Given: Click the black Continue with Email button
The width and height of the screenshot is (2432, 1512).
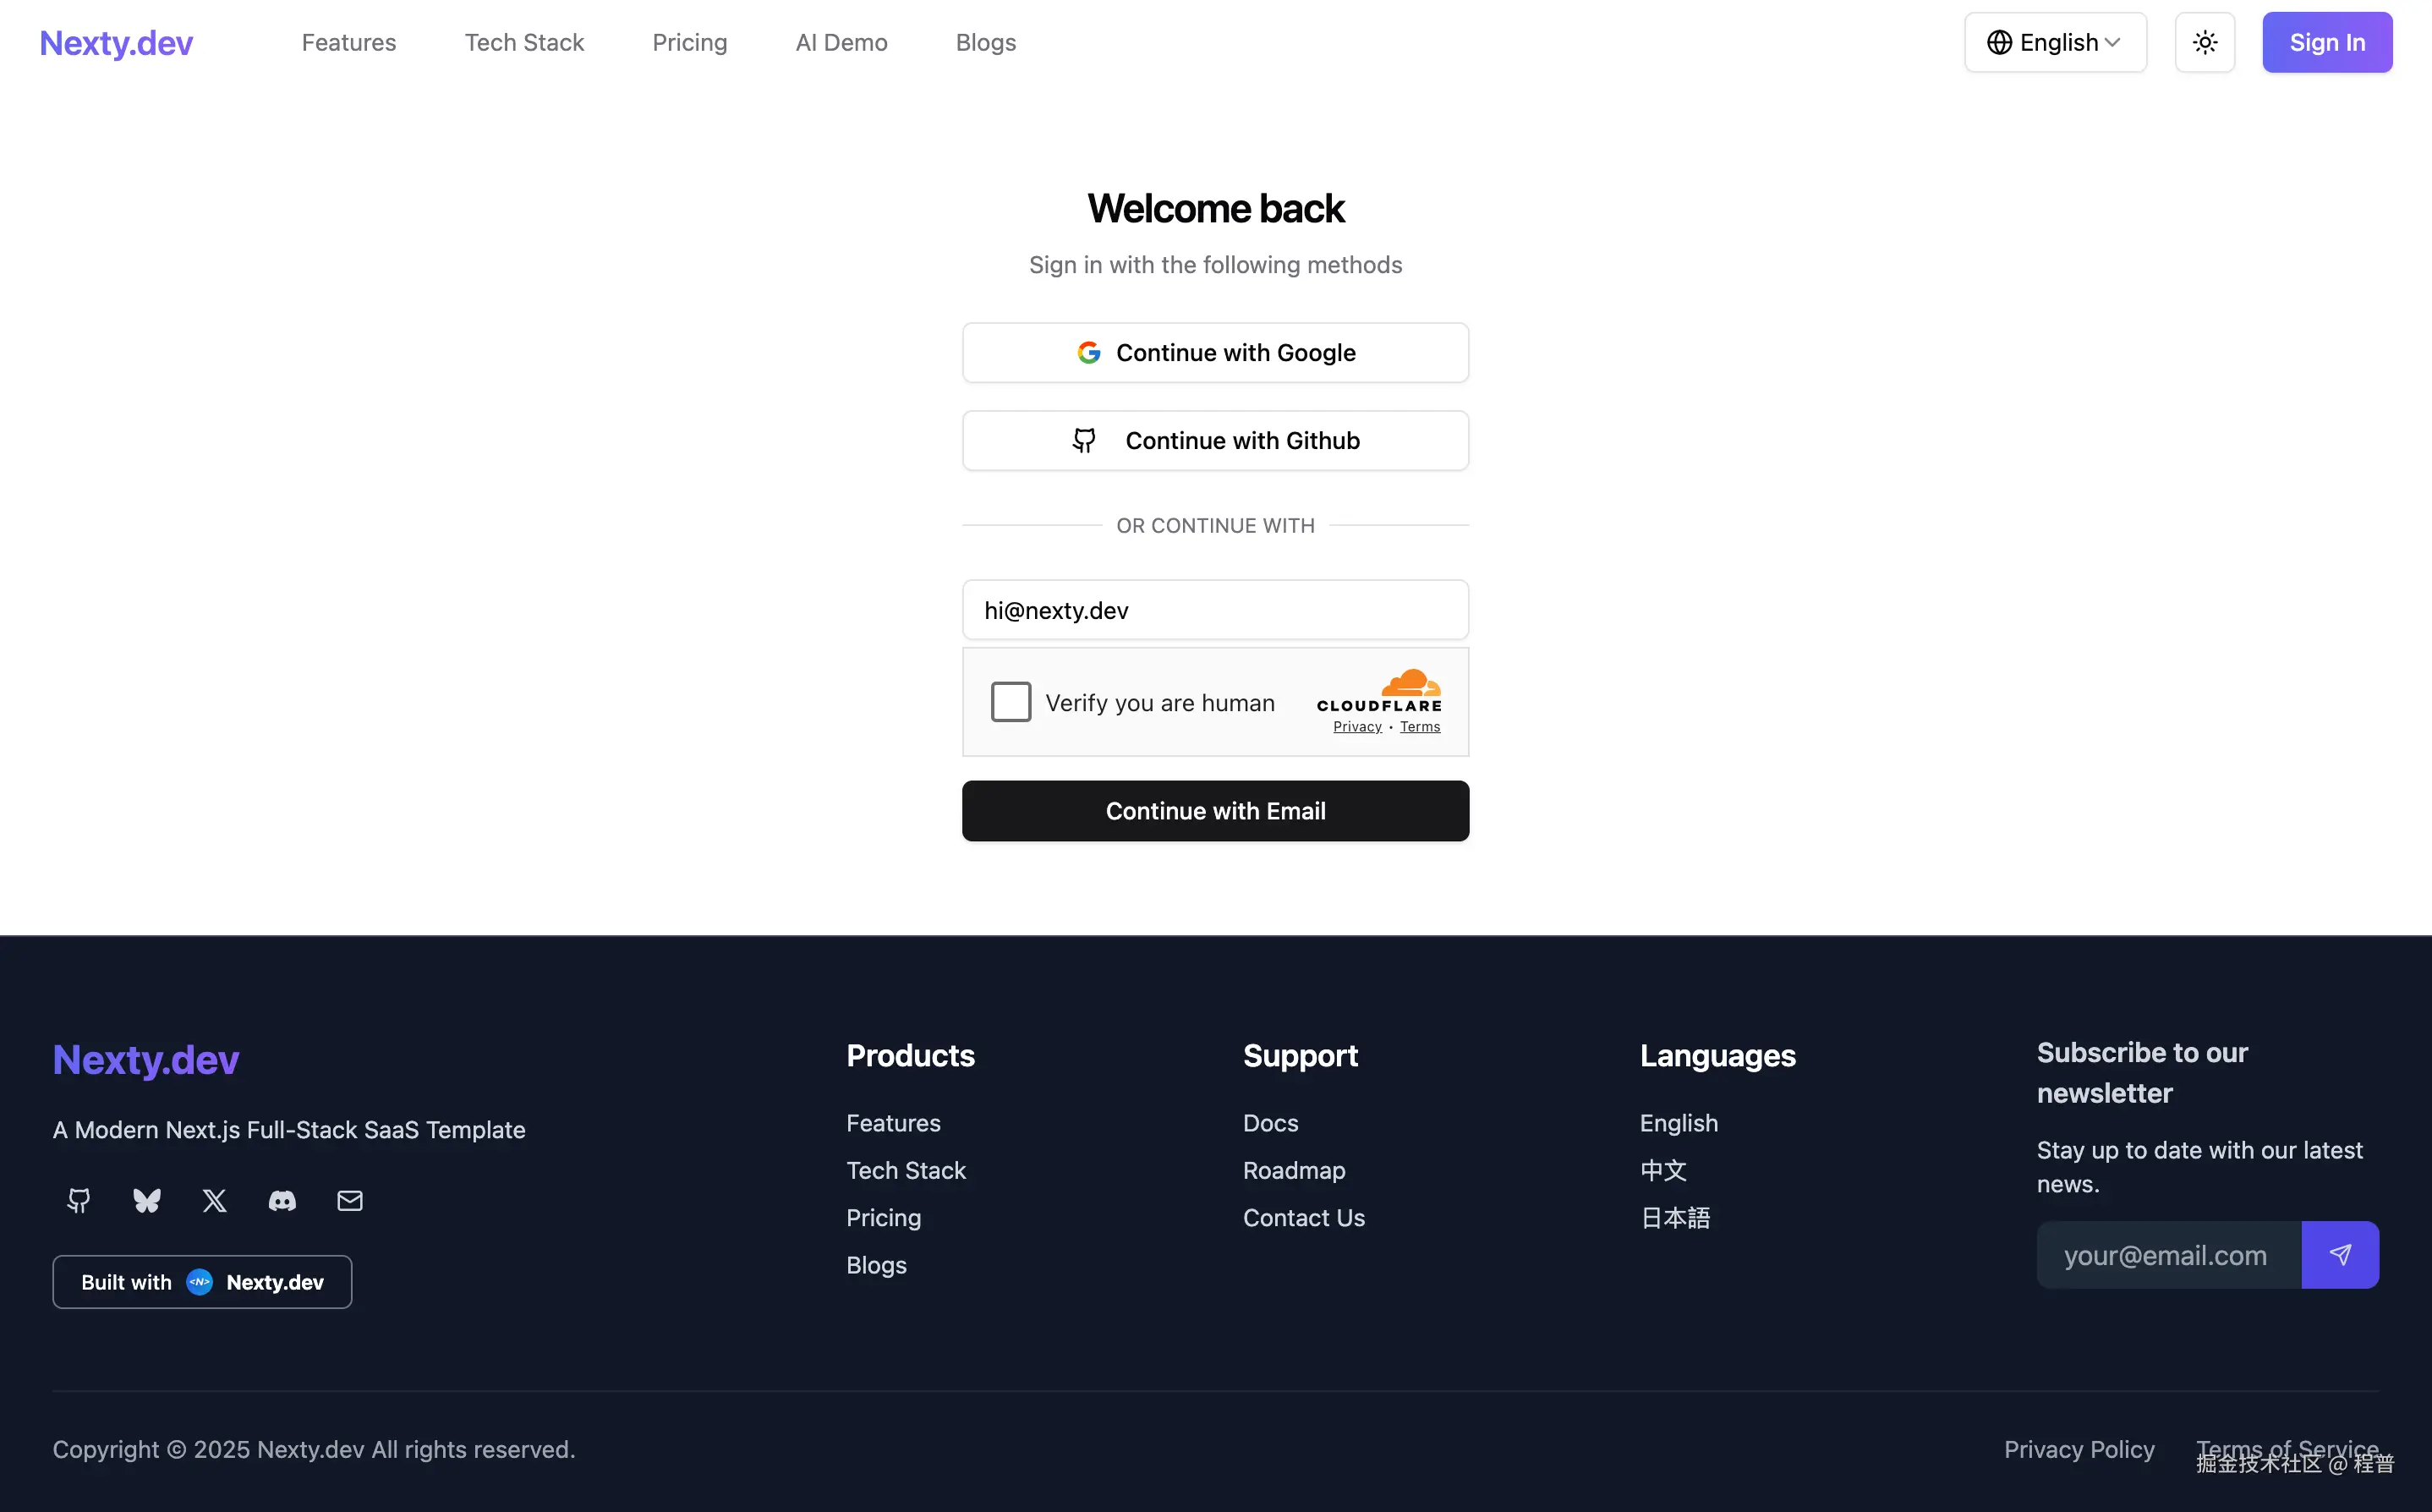Looking at the screenshot, I should (x=1215, y=811).
